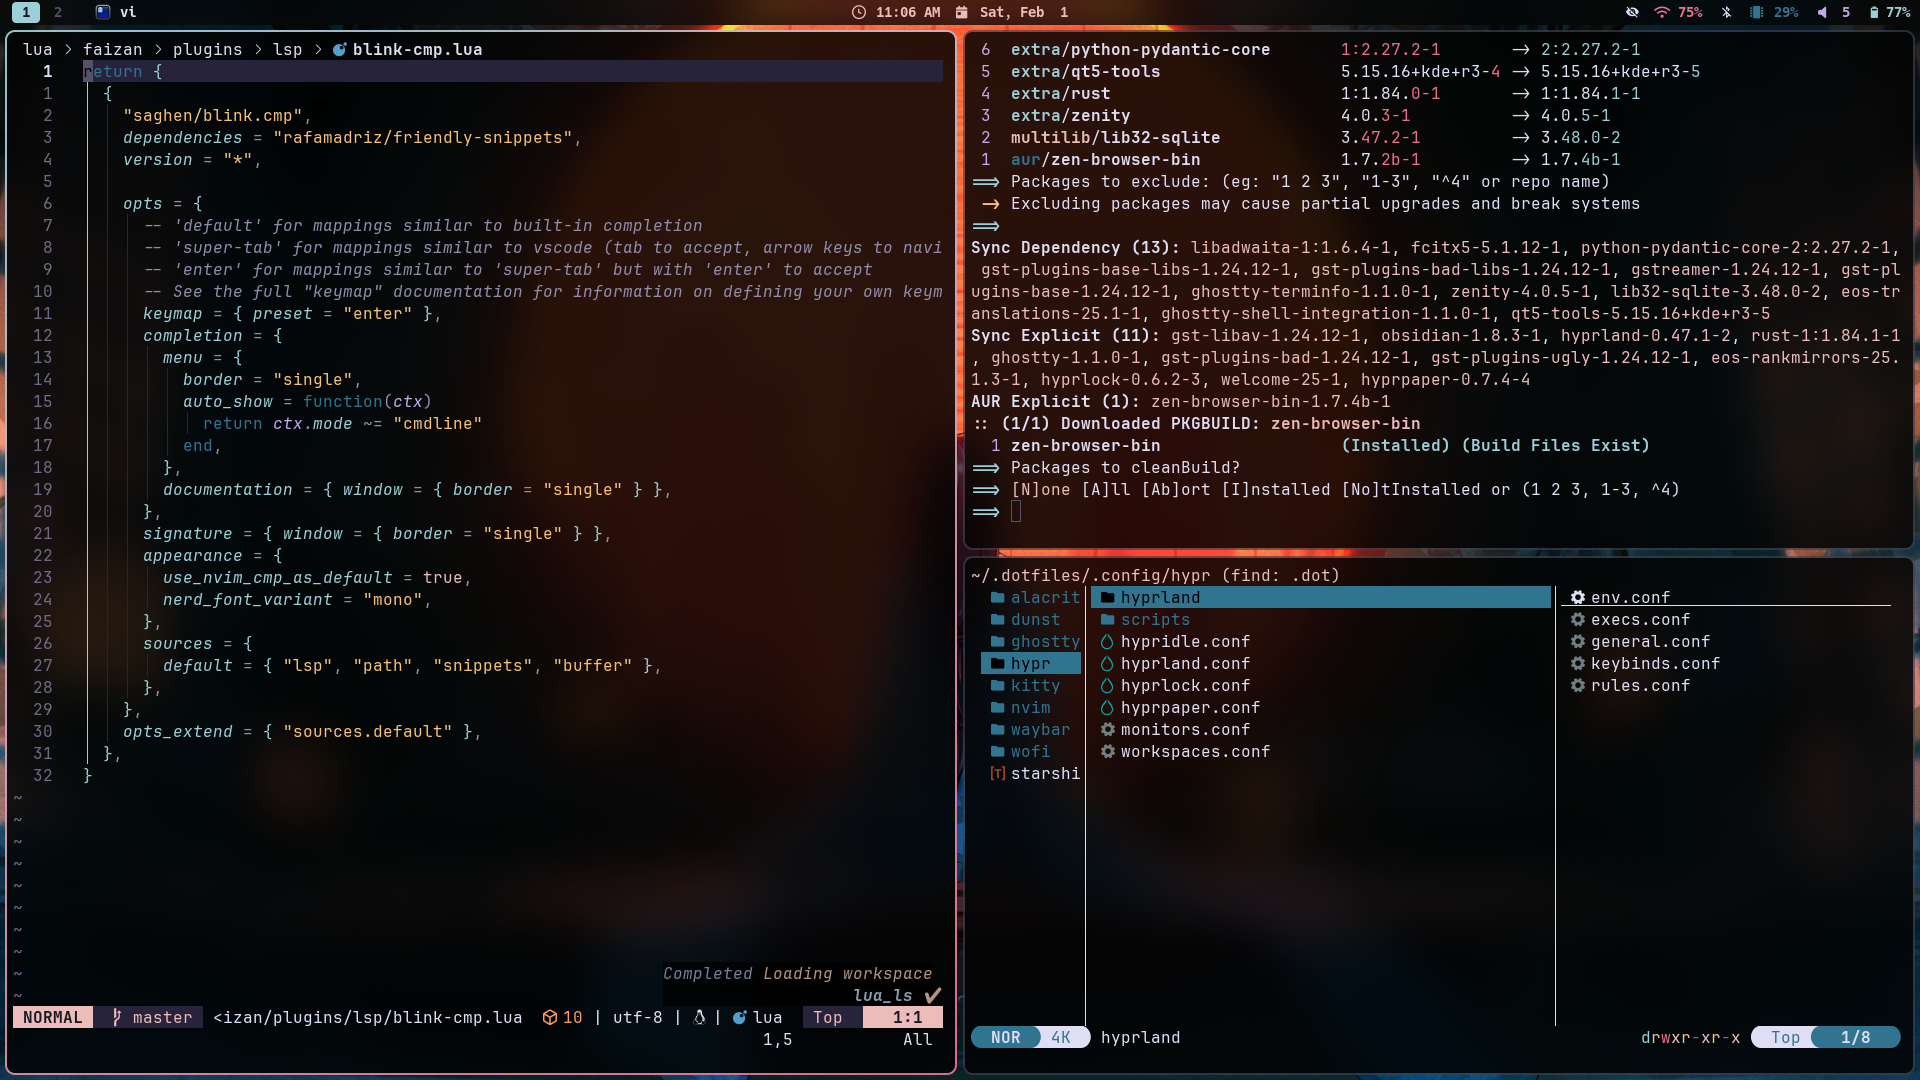Click the volume speaker icon in the top bar
This screenshot has width=1920, height=1080.
pyautogui.click(x=1821, y=12)
